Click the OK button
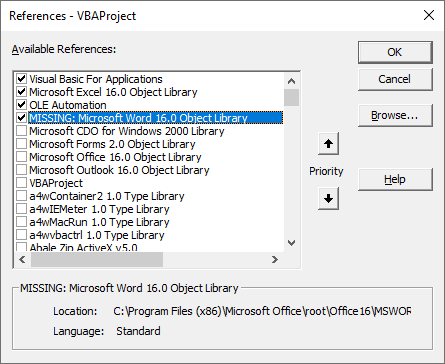The image size is (445, 364). pos(395,52)
